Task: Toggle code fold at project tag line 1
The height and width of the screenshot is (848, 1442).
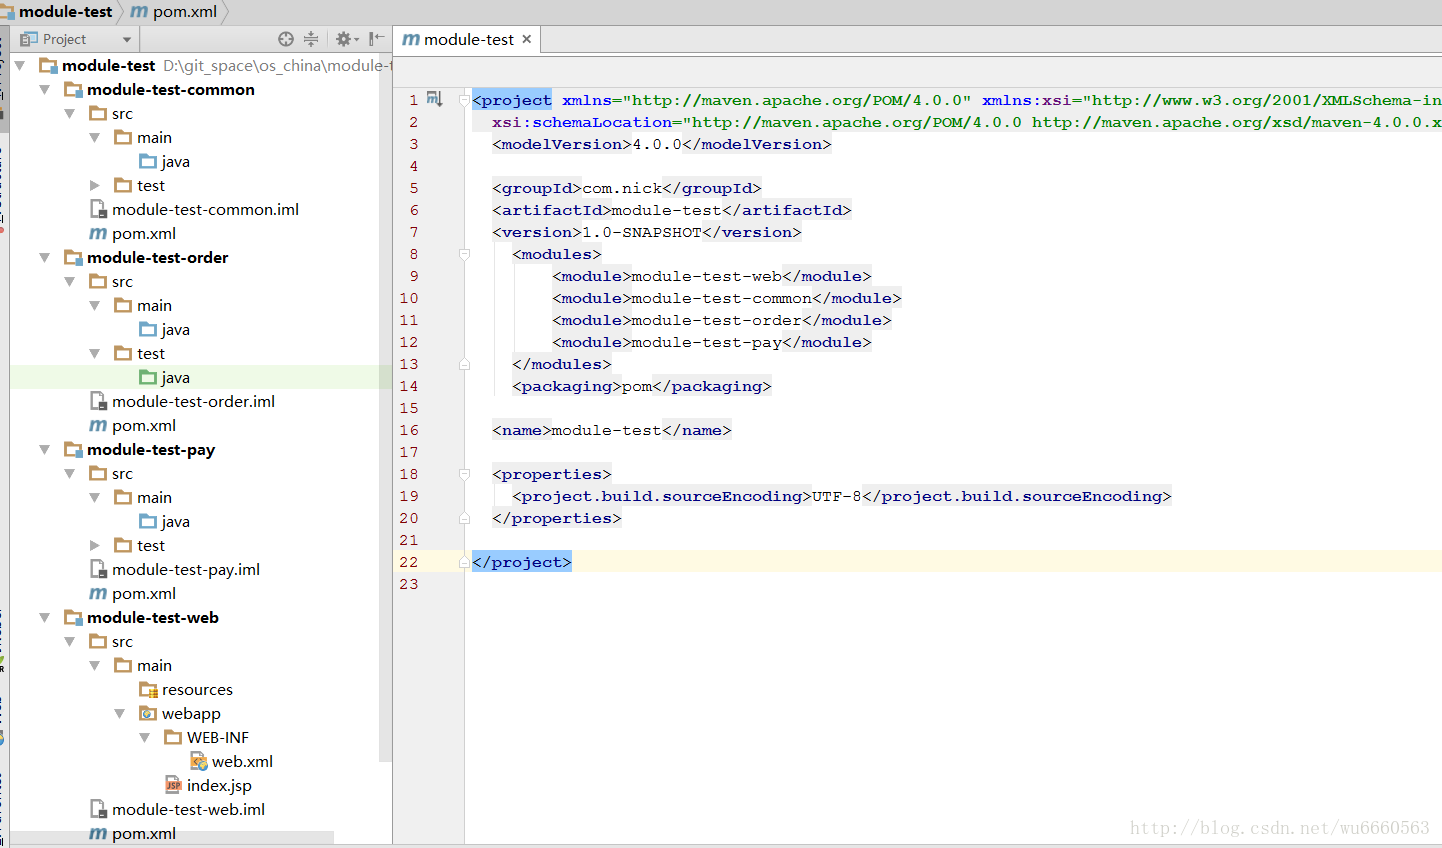Action: click(x=464, y=101)
